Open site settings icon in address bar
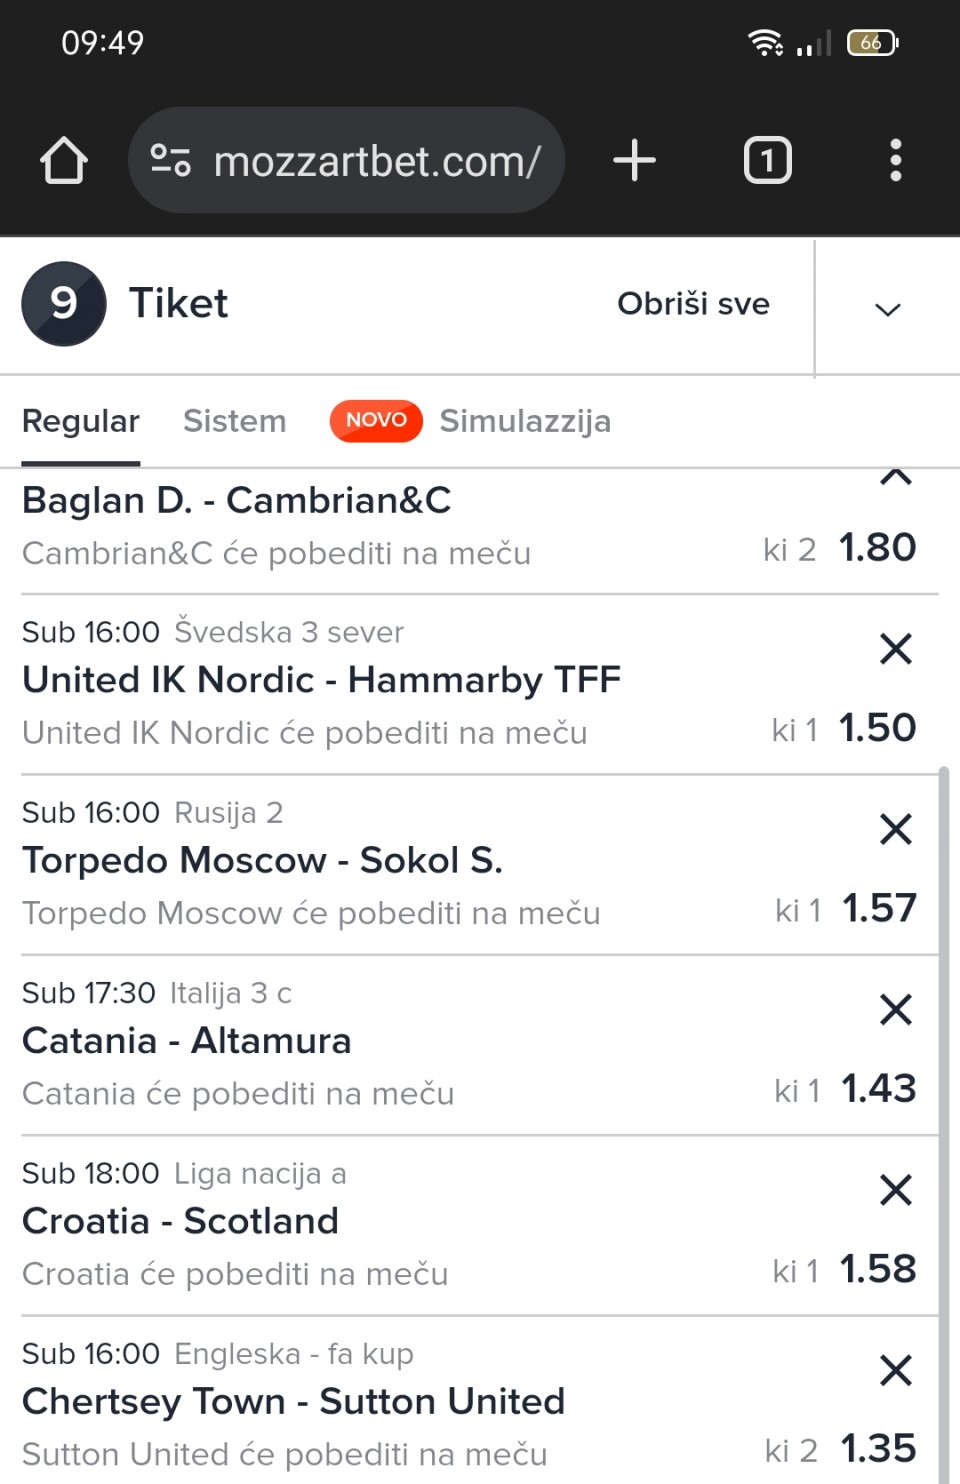The image size is (960, 1484). 170,160
